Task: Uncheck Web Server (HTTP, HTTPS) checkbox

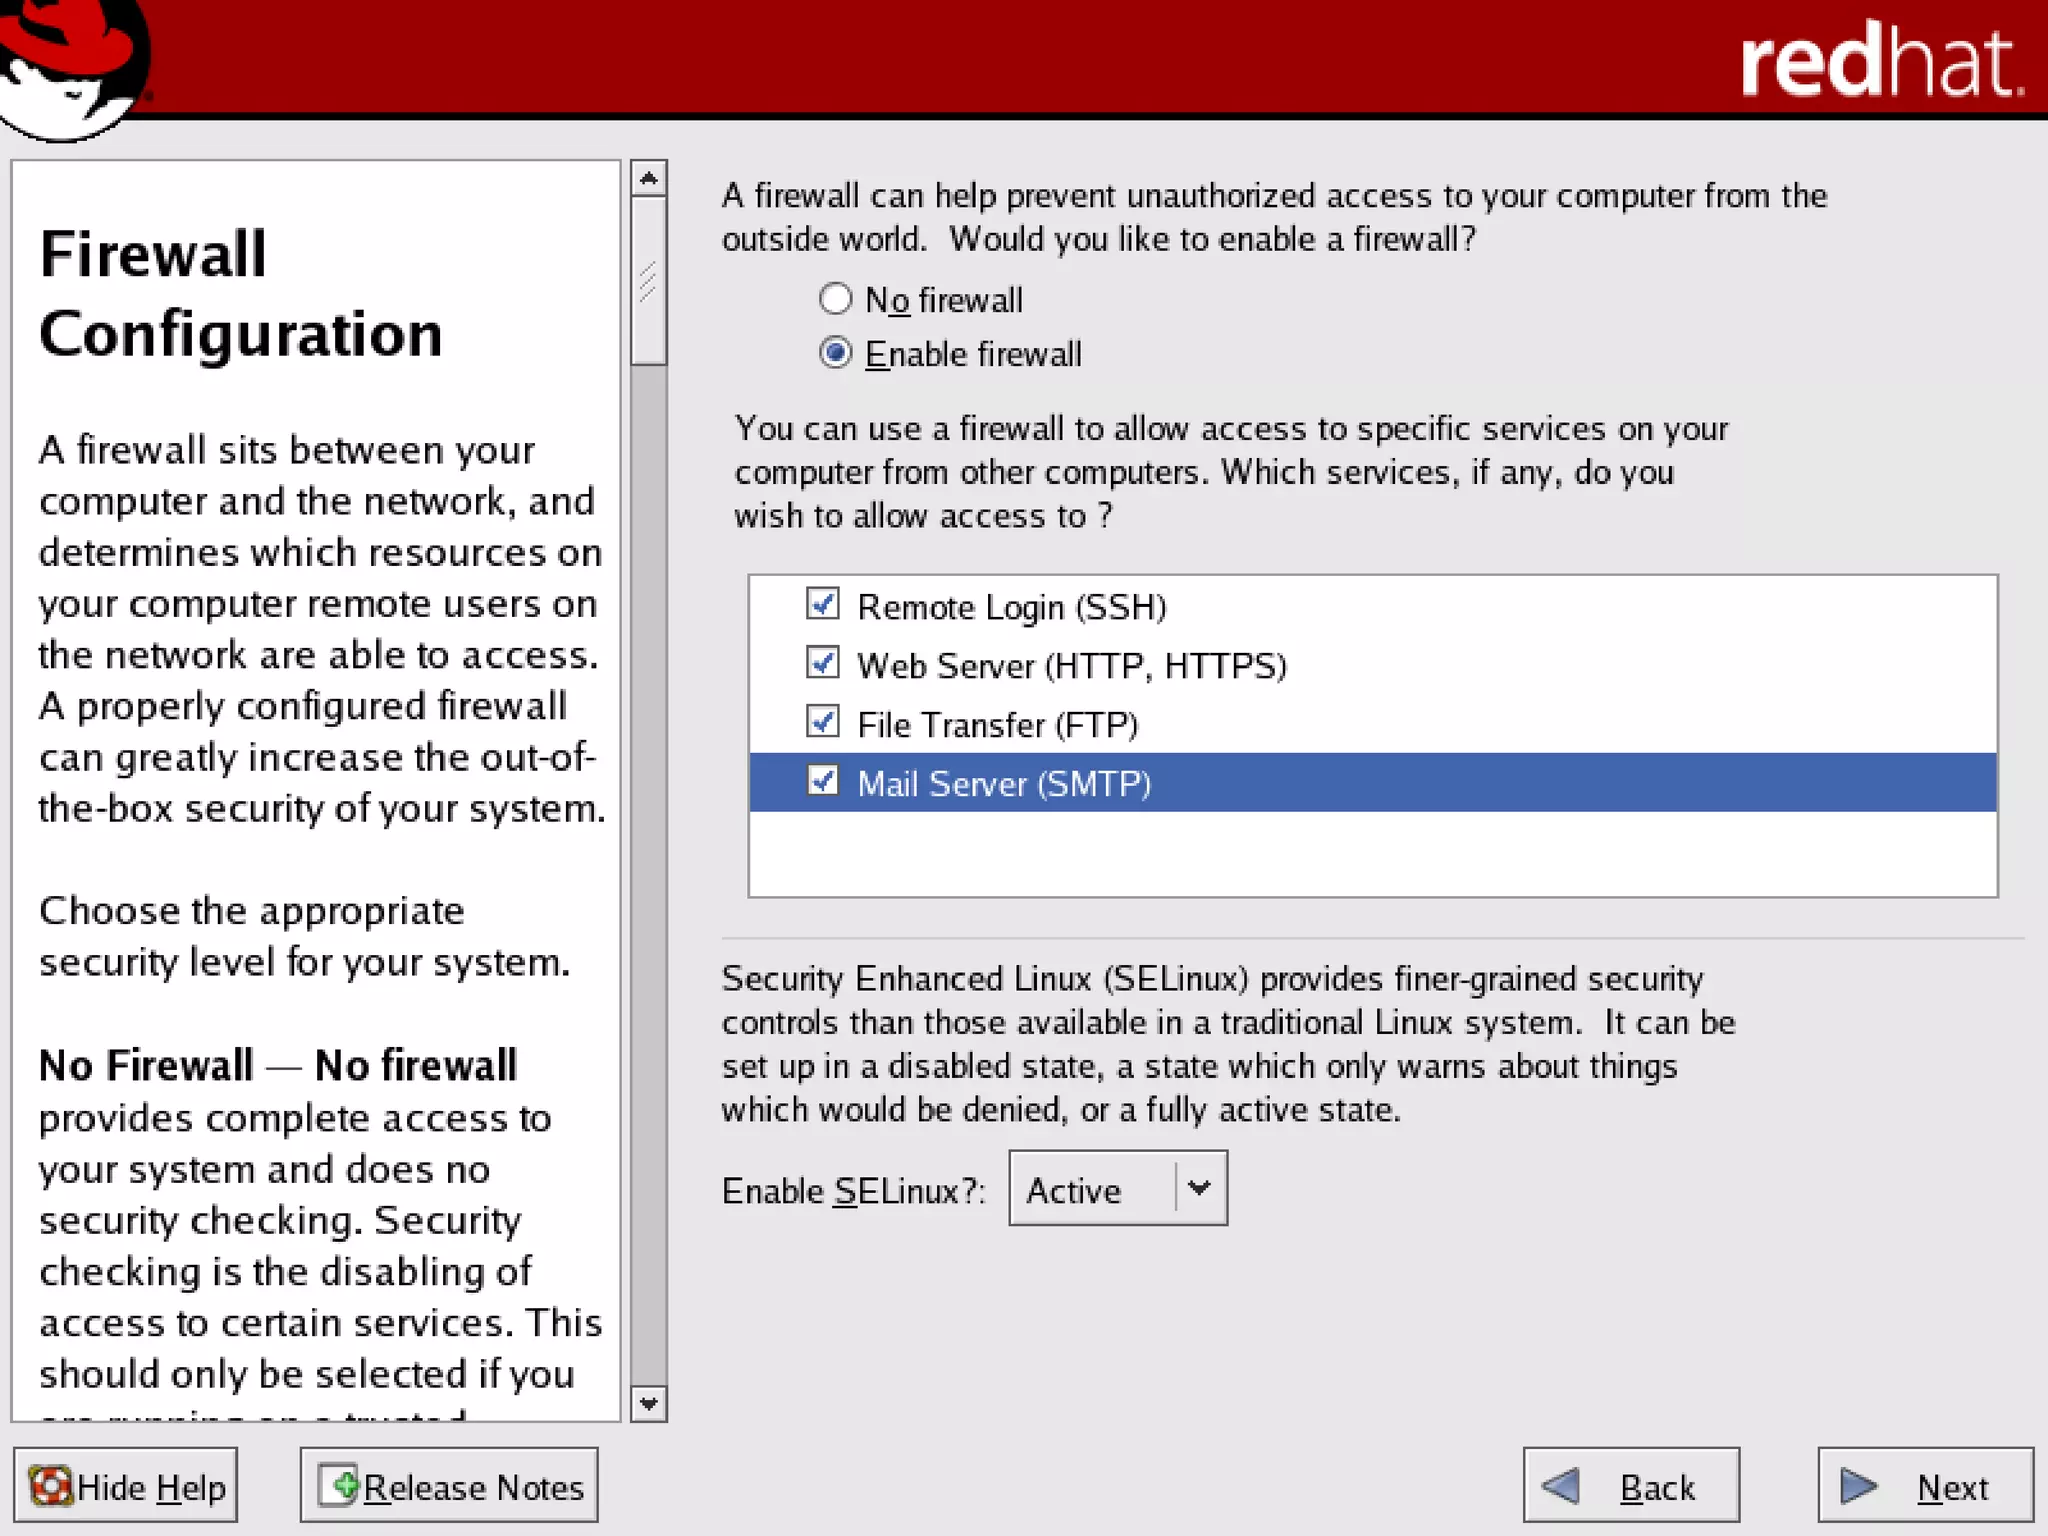Action: pos(823,663)
